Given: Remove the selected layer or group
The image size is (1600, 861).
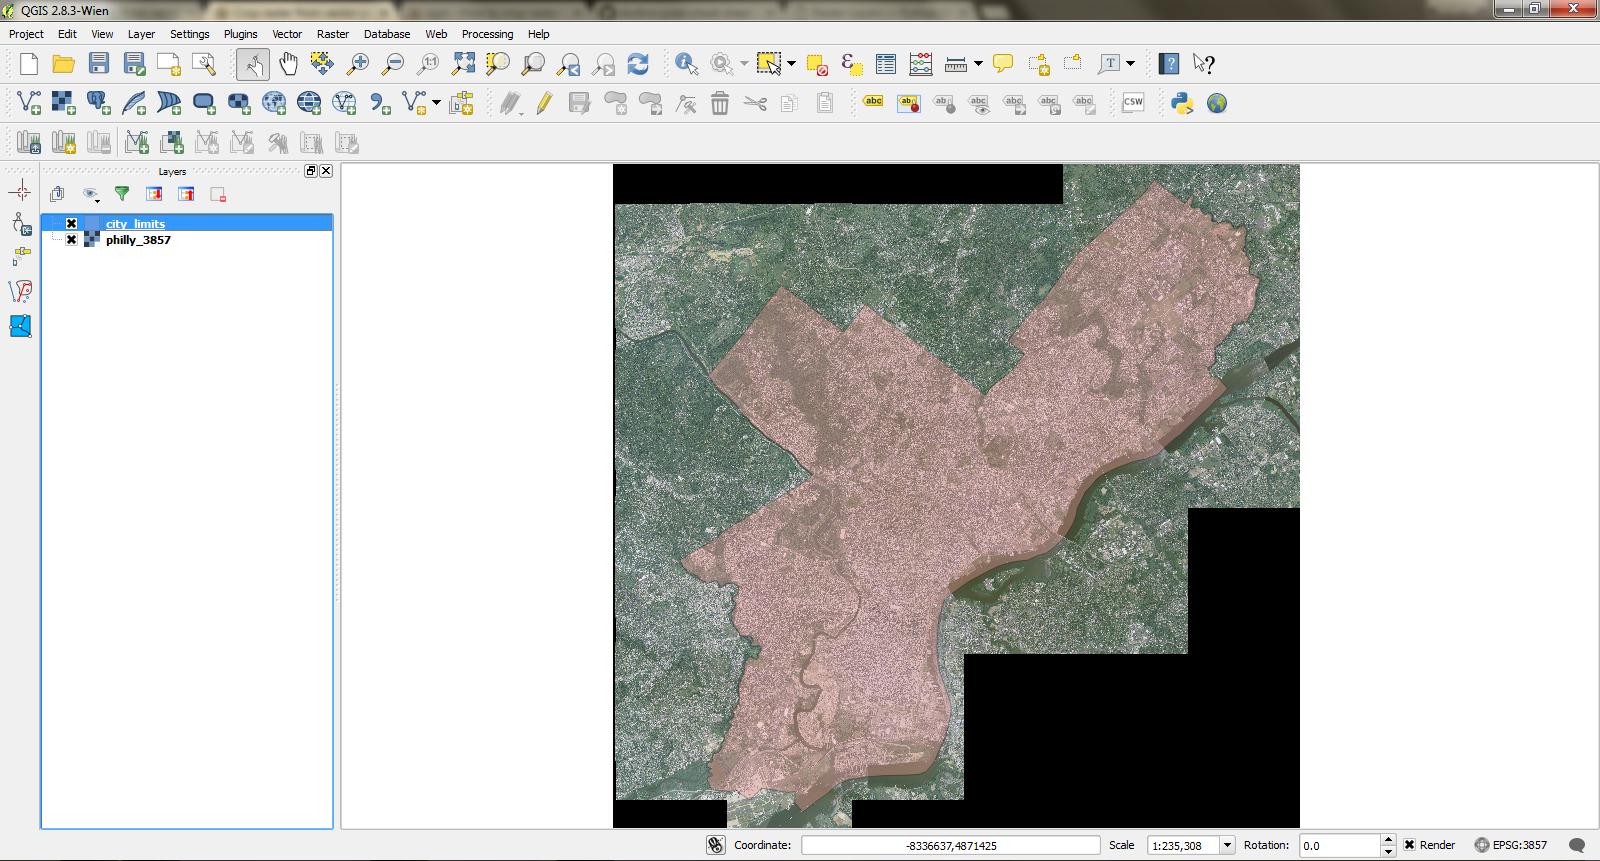Looking at the screenshot, I should coord(218,194).
